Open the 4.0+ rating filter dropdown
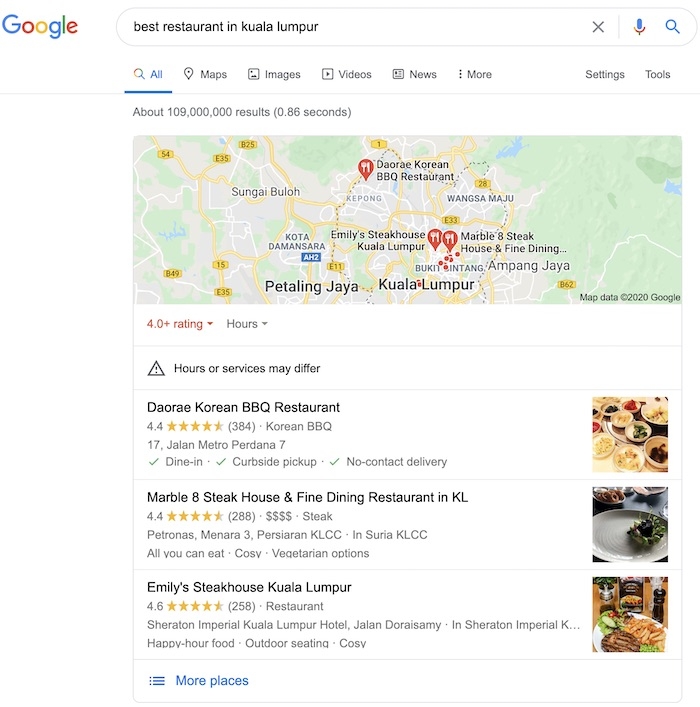700x707 pixels. click(x=180, y=324)
